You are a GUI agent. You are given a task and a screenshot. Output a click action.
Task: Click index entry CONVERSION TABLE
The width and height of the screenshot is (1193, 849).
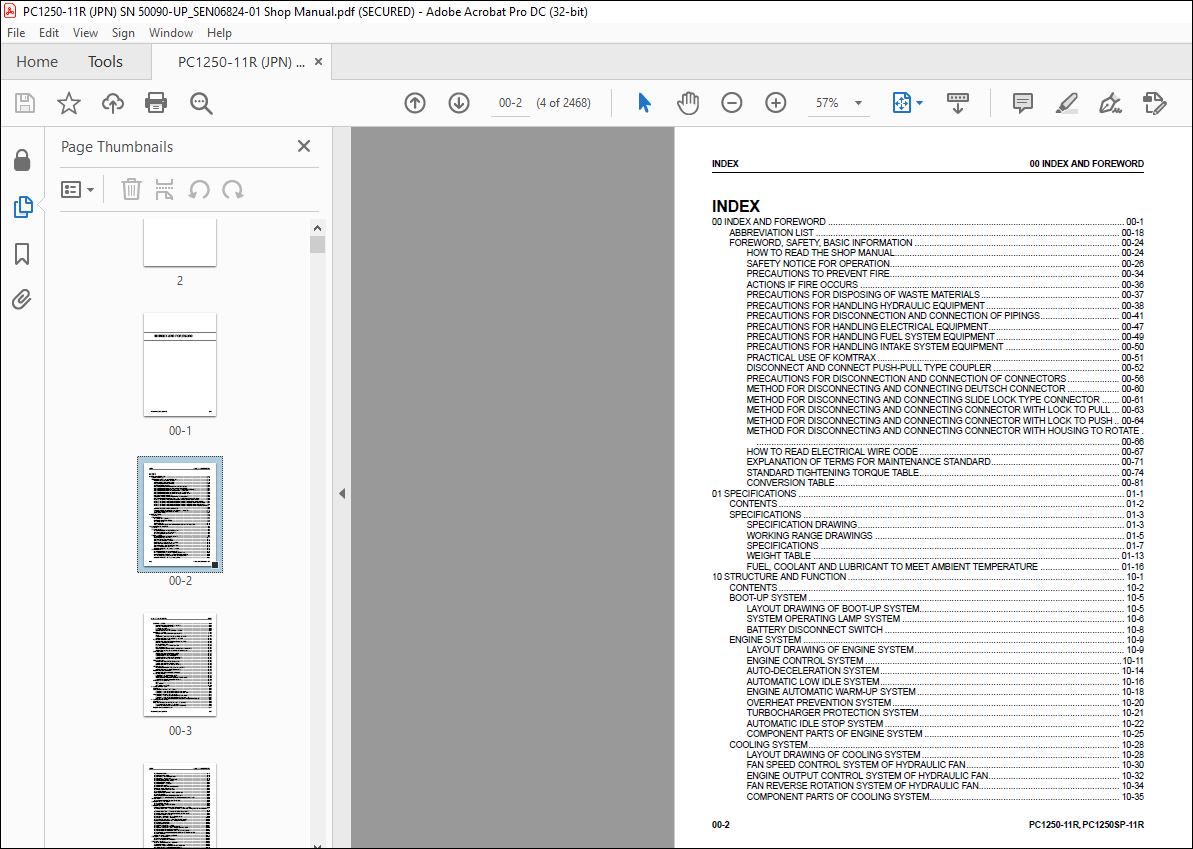tap(791, 482)
